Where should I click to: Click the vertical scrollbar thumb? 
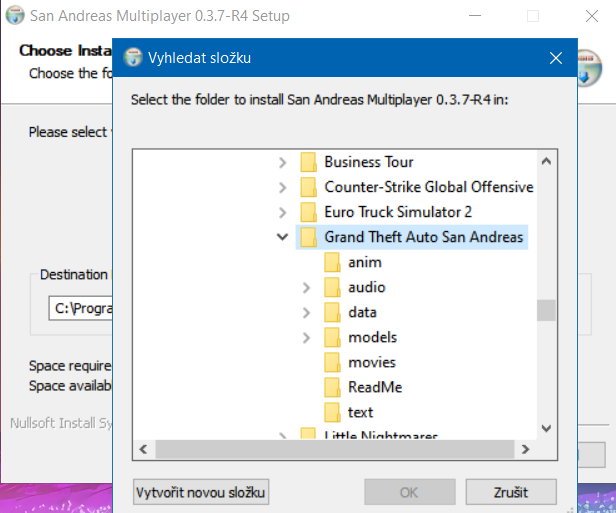pos(546,311)
